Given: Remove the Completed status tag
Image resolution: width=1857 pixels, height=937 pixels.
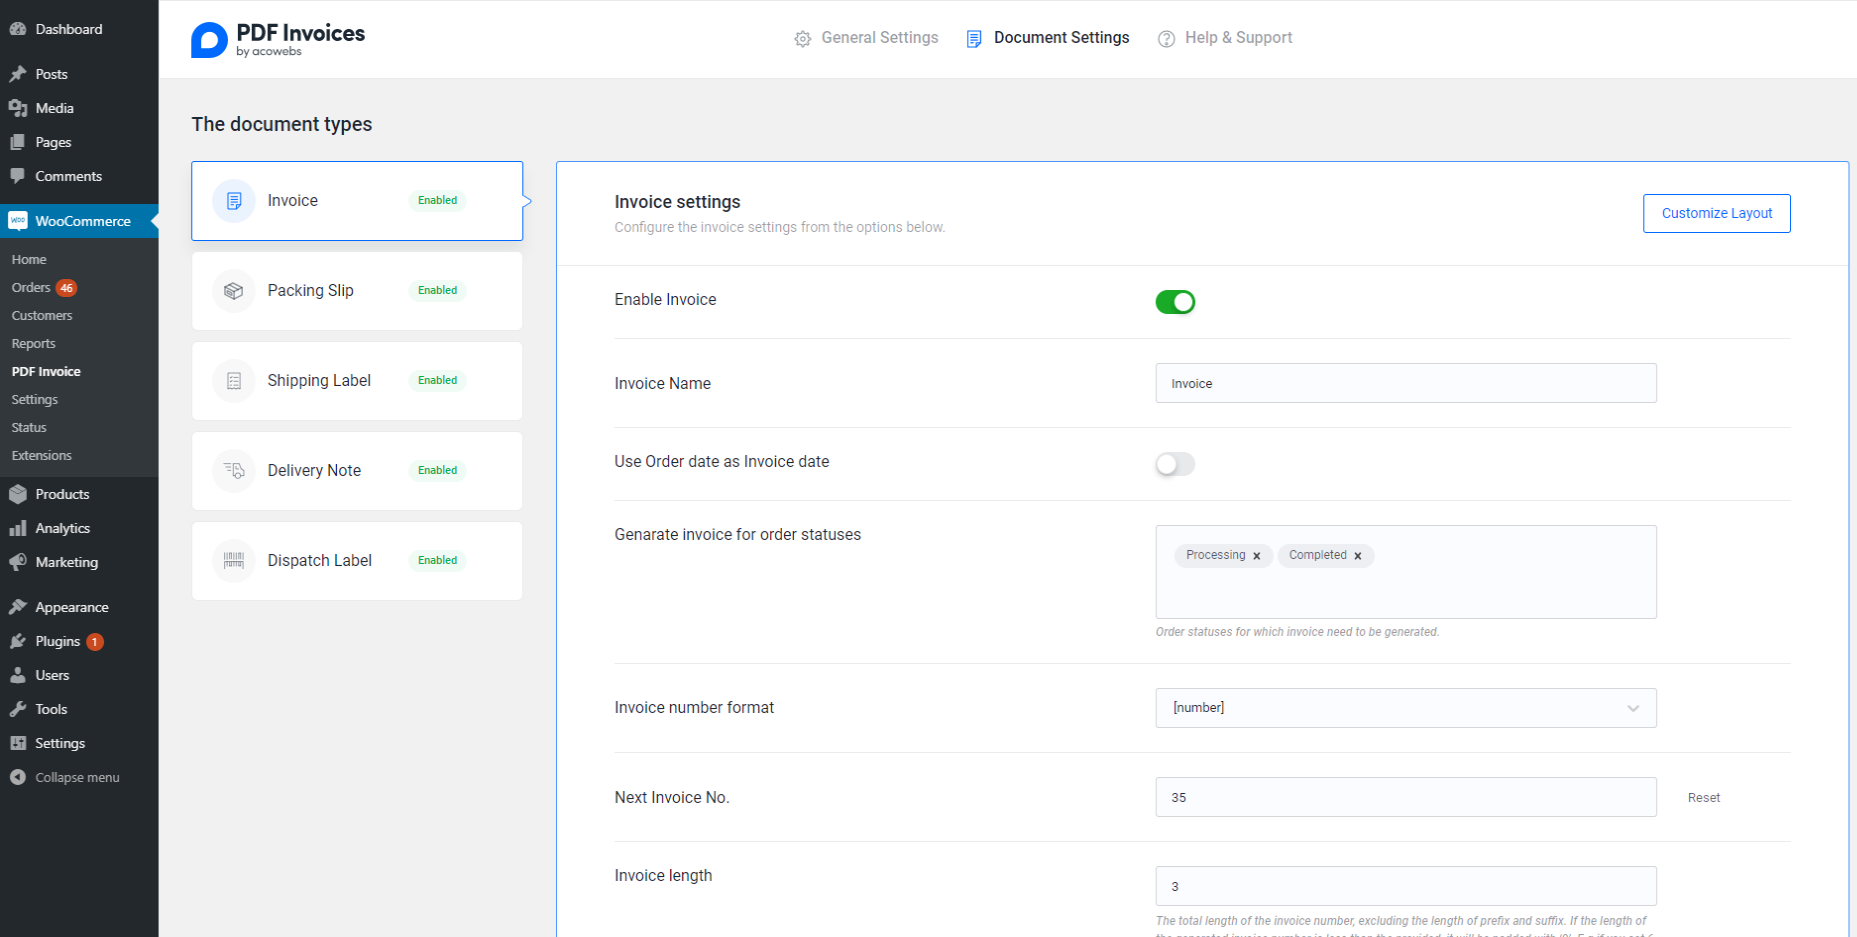Looking at the screenshot, I should tap(1358, 556).
